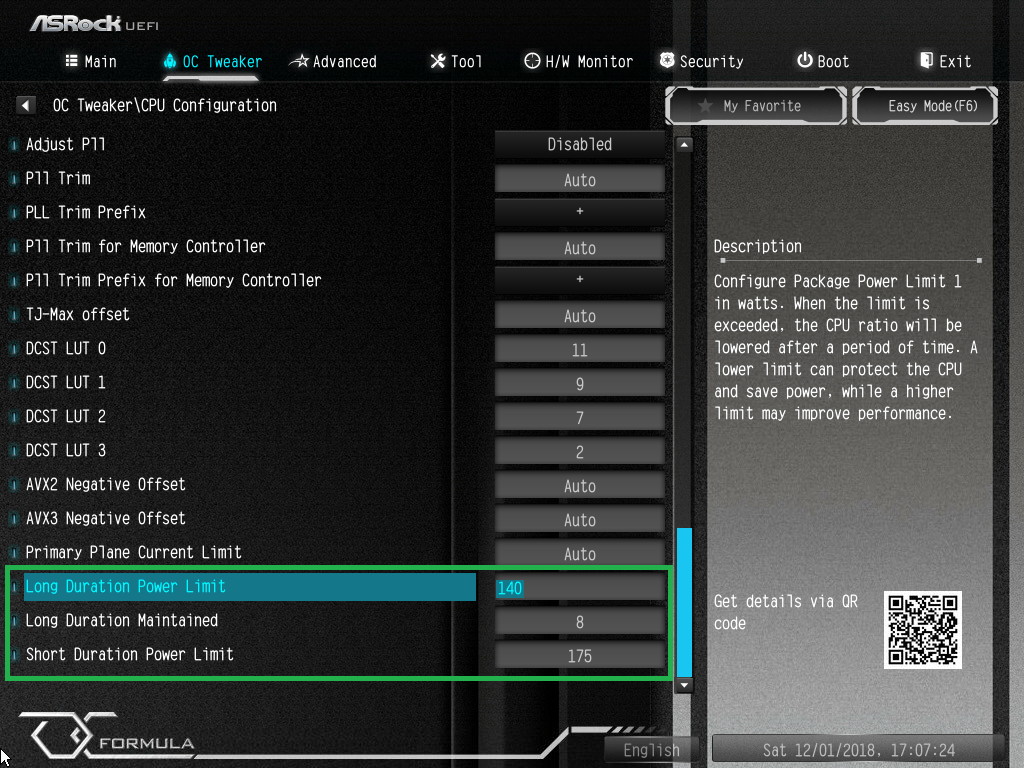
Task: Select the Adjust Pll setting row
Action: 65,144
